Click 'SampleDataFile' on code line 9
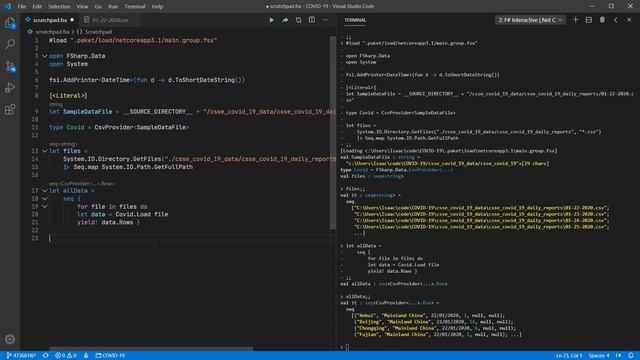 [87, 111]
